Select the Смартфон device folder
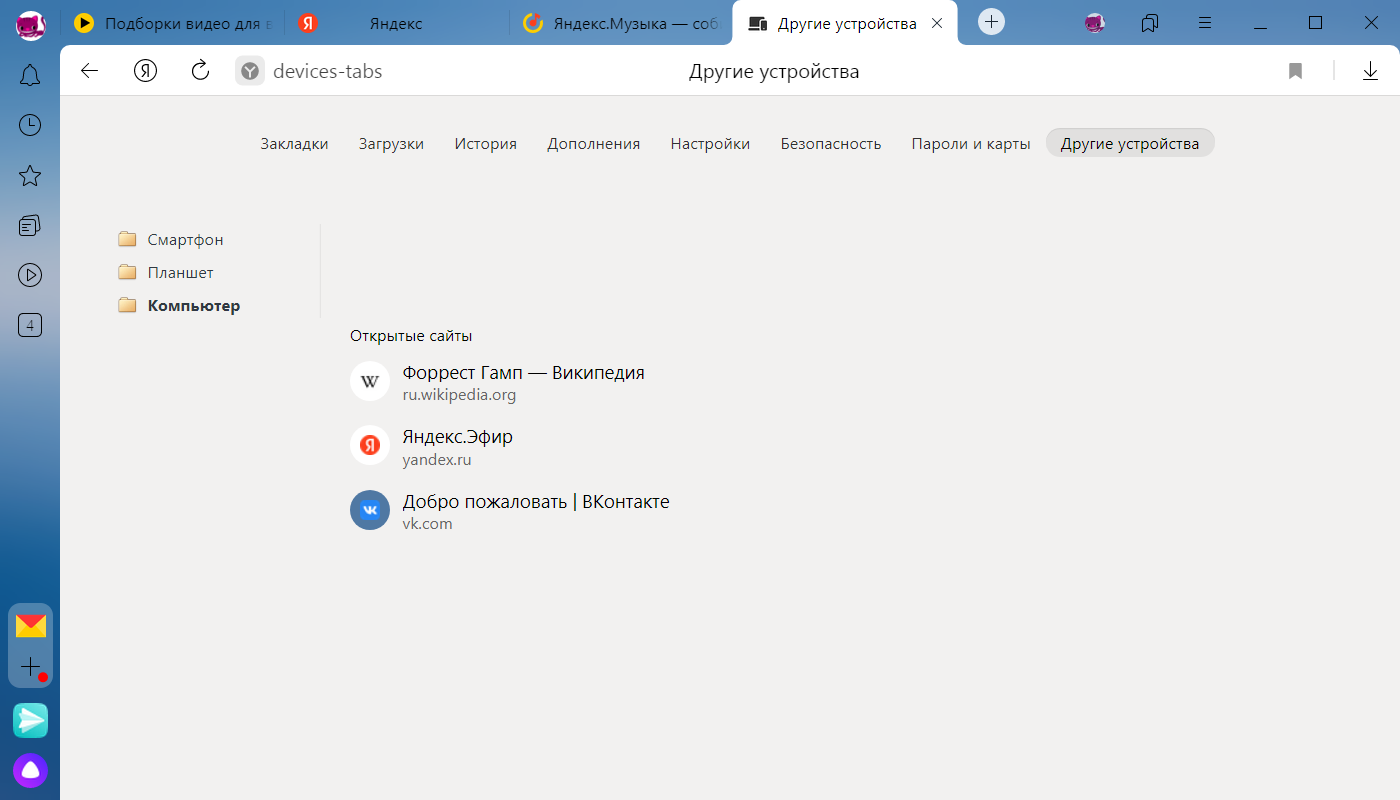 click(x=185, y=240)
